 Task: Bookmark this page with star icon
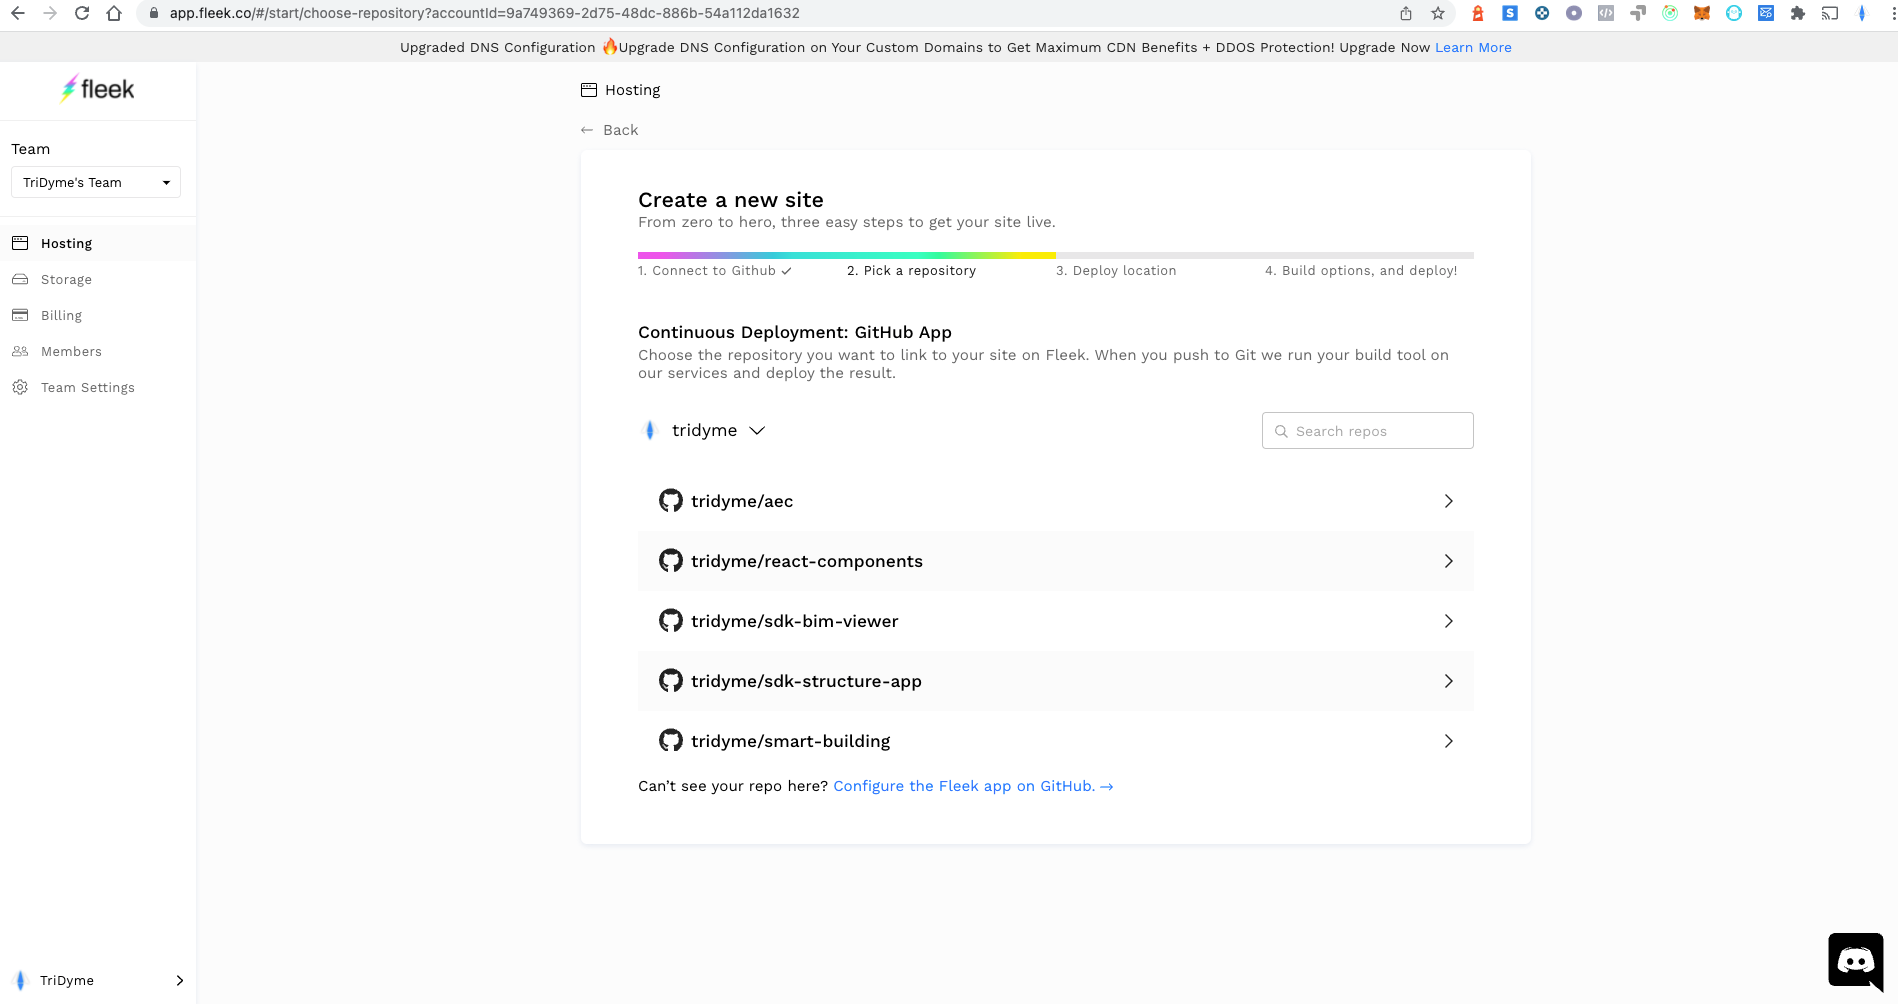pyautogui.click(x=1438, y=13)
